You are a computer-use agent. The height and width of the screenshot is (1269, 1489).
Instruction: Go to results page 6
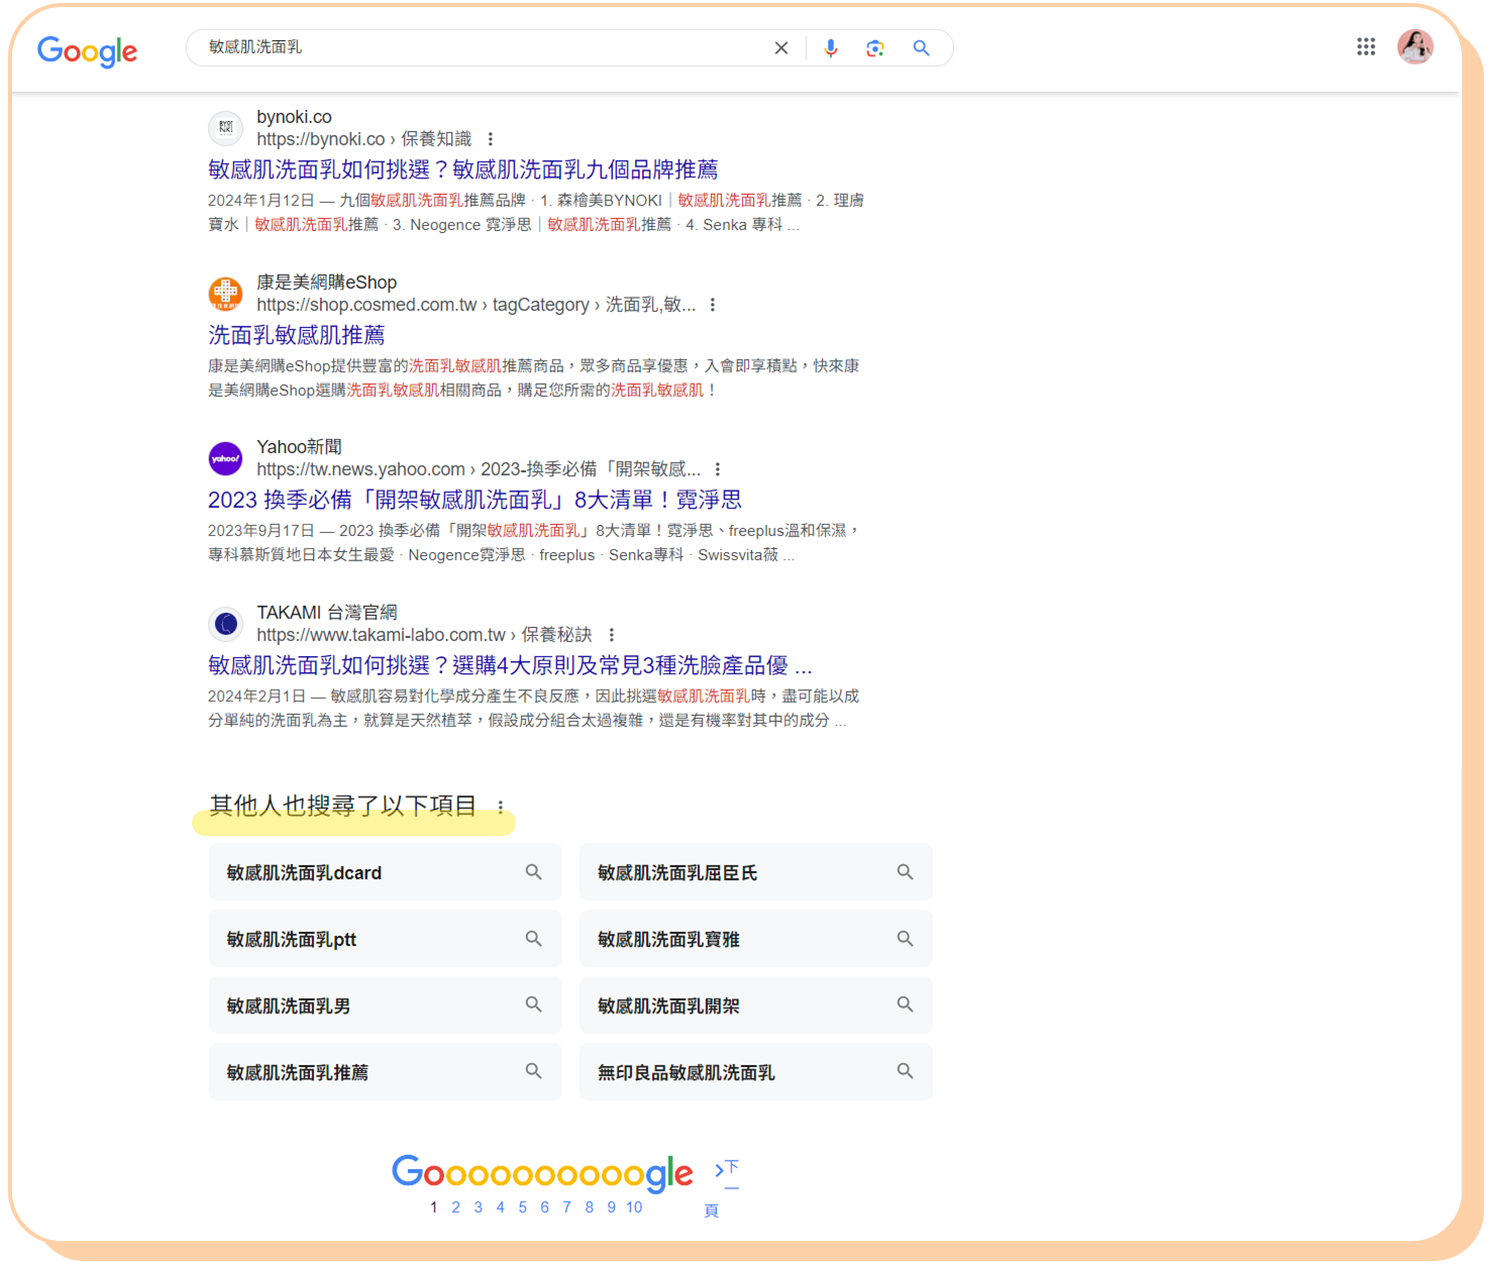point(544,1207)
